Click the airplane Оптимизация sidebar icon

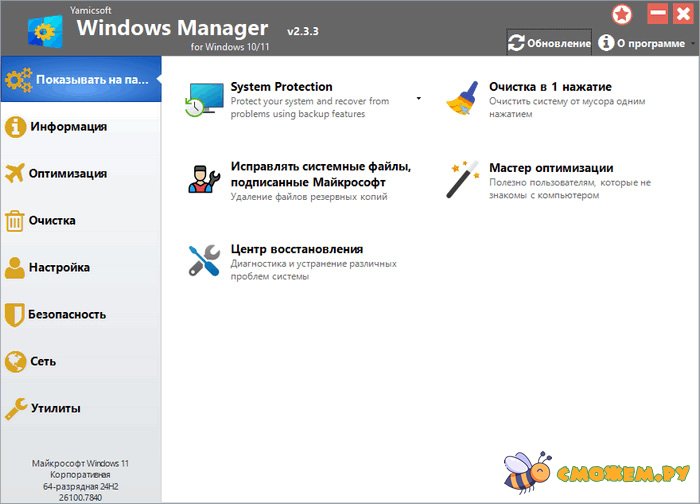(15, 173)
